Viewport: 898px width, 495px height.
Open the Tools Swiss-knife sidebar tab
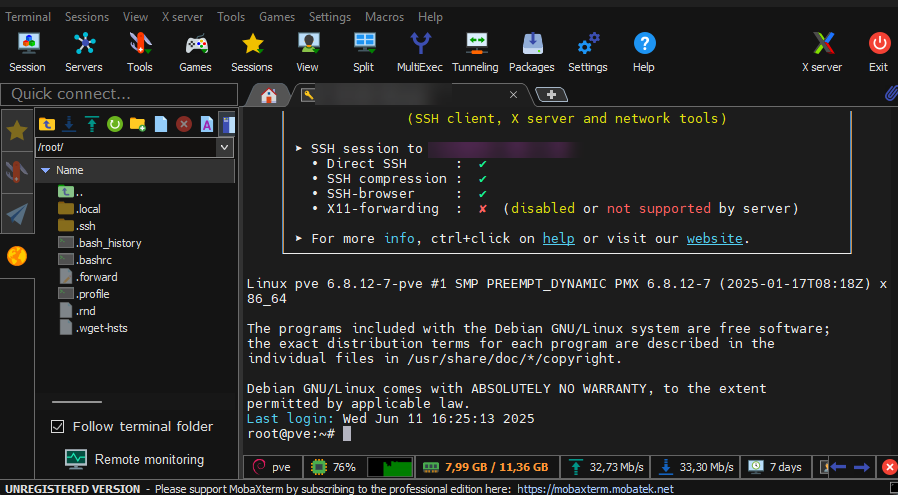(17, 172)
